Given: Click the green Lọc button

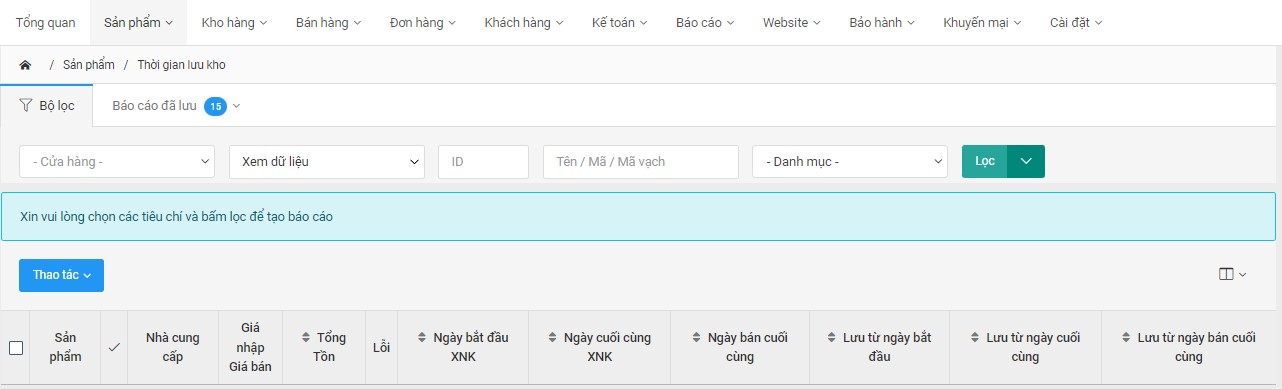Looking at the screenshot, I should click(985, 161).
